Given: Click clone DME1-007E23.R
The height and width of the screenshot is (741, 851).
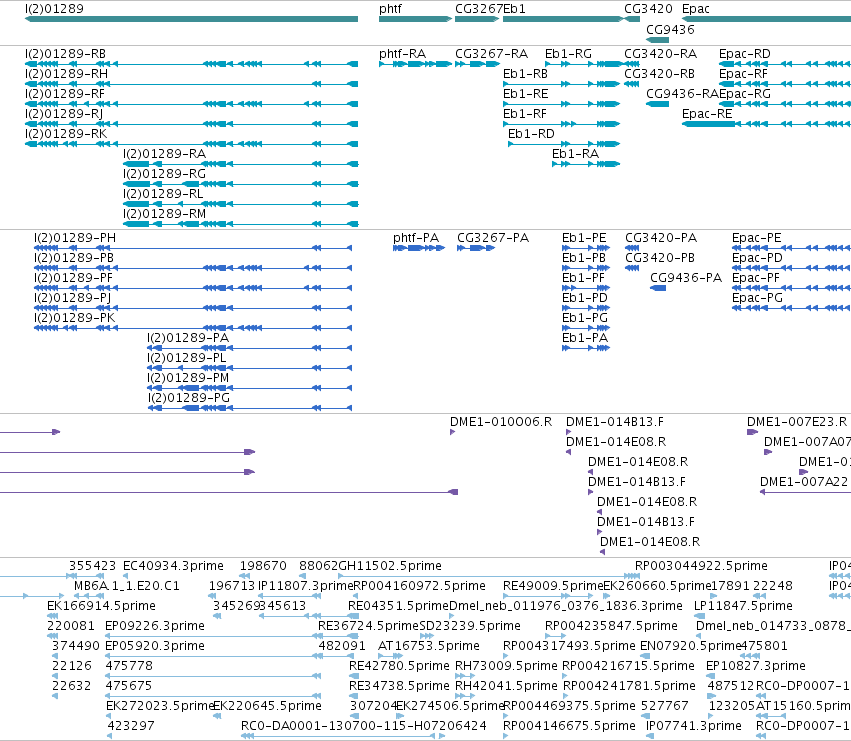Looking at the screenshot, I should click(797, 422).
